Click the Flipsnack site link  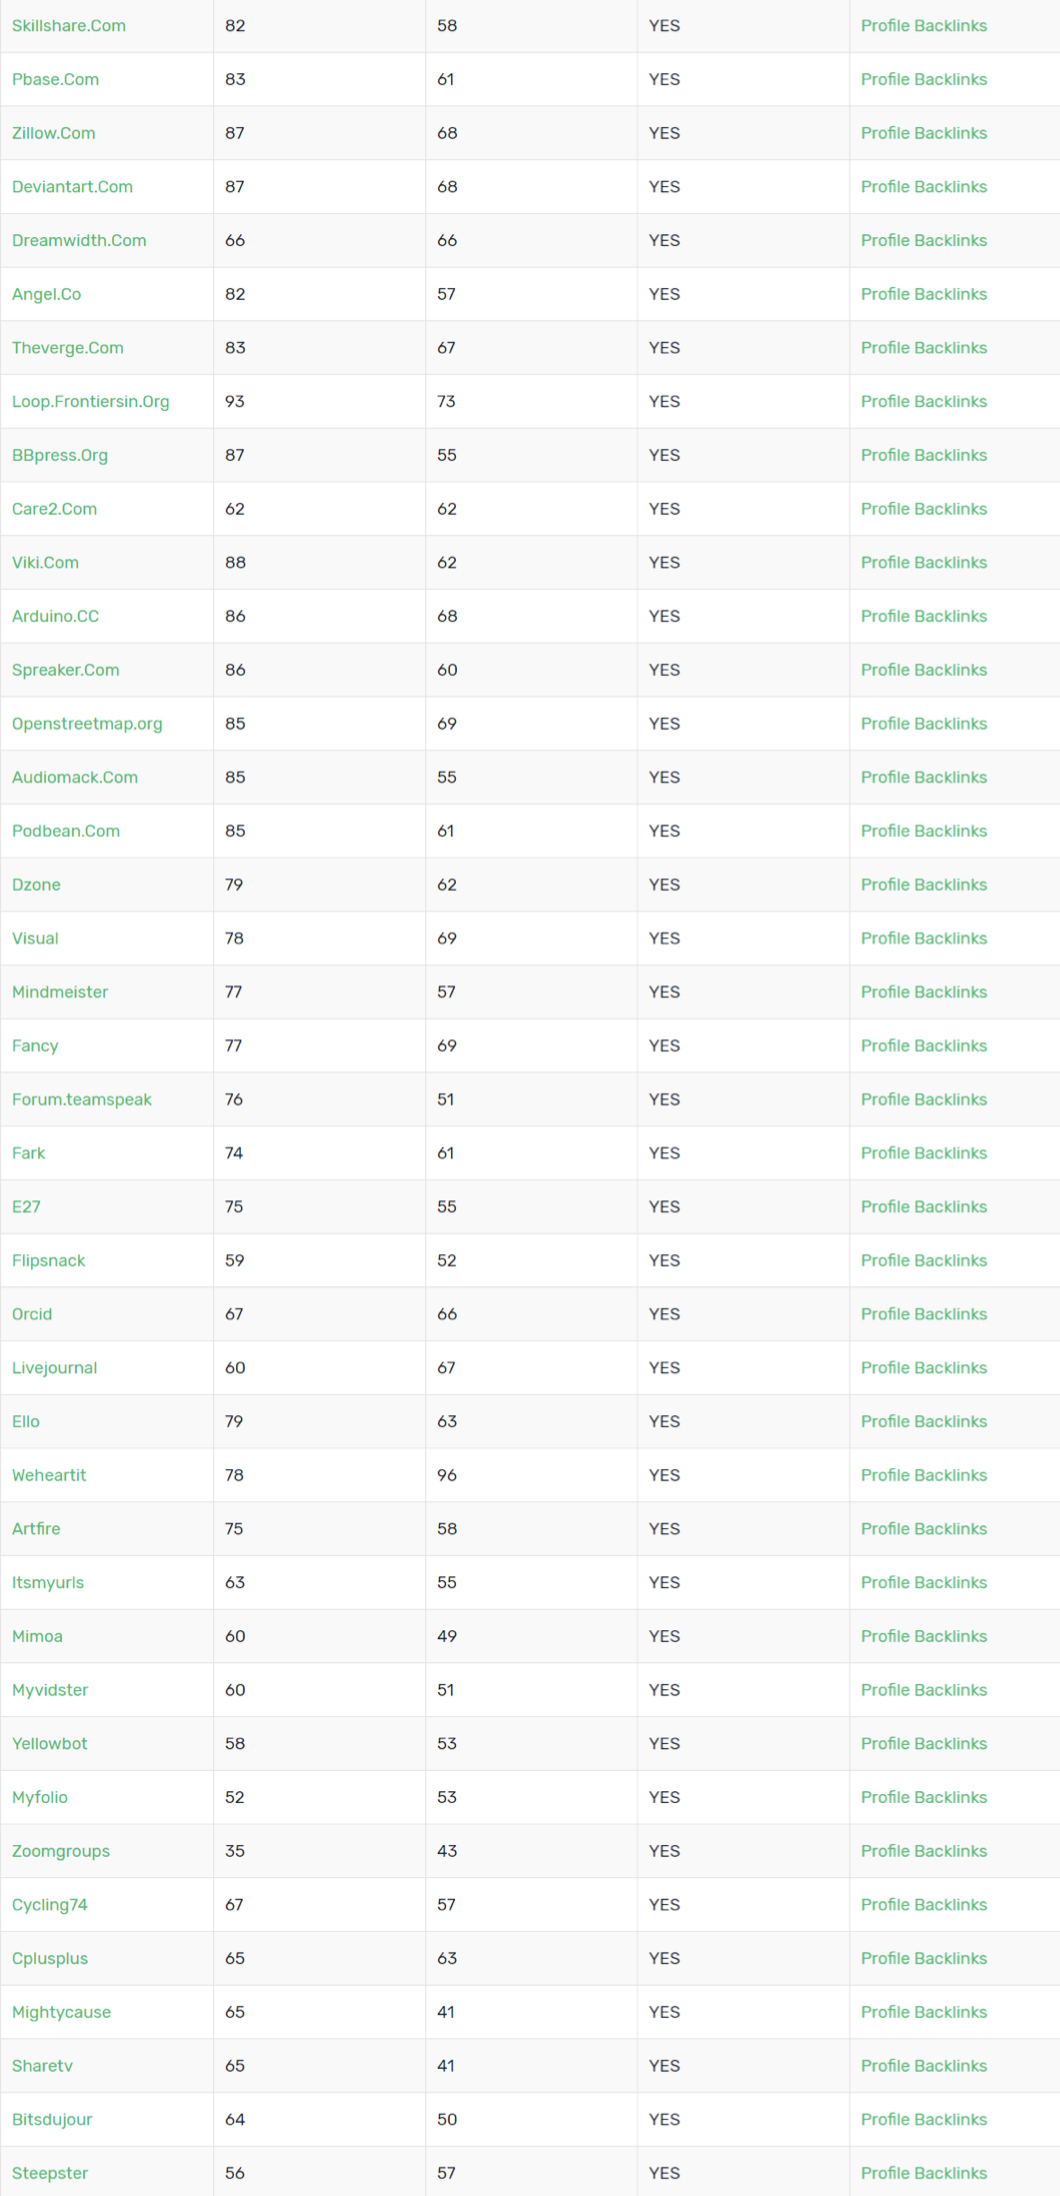[49, 1261]
